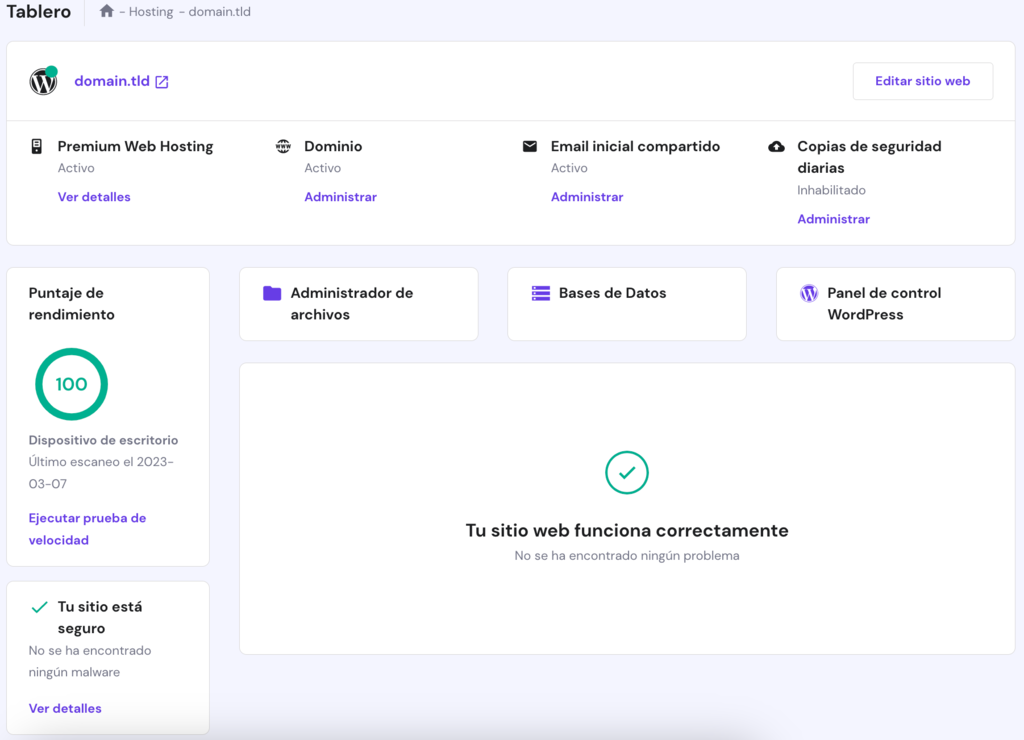The width and height of the screenshot is (1024, 740).
Task: Click the WordPress logo beside domain.tld
Action: [42, 81]
